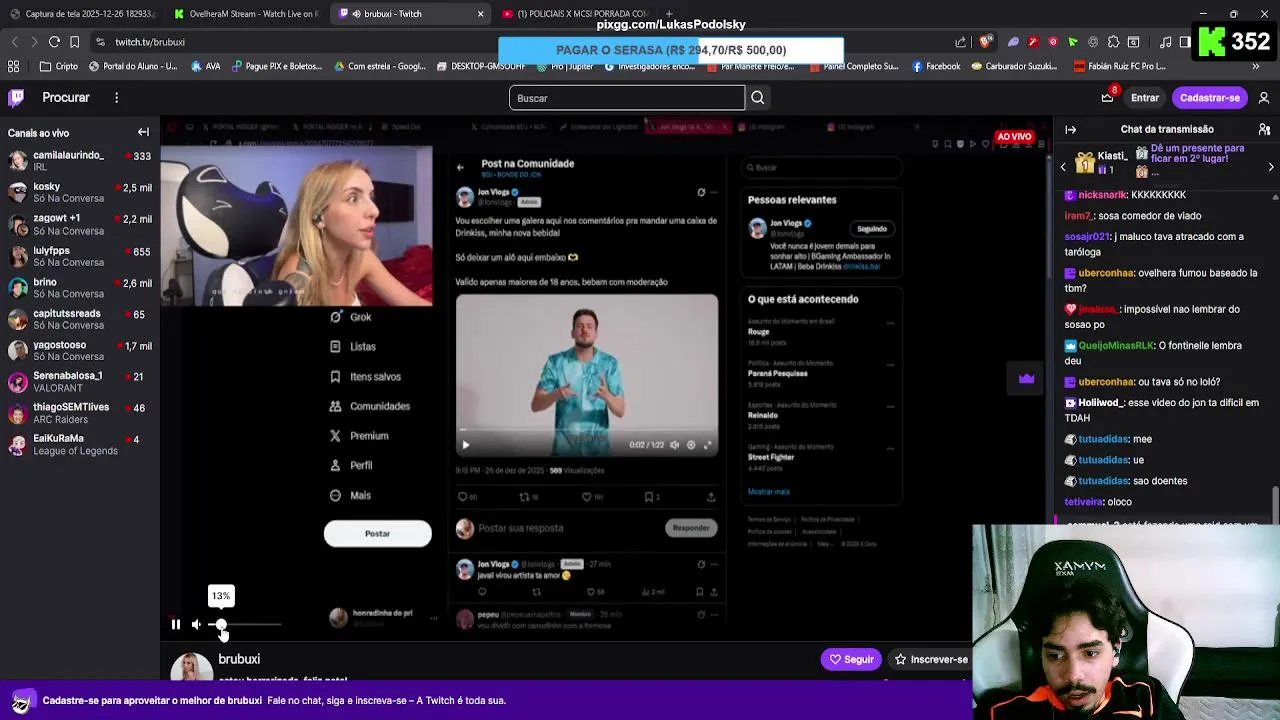Click the magnifier search button
The height and width of the screenshot is (720, 1280).
tap(757, 98)
